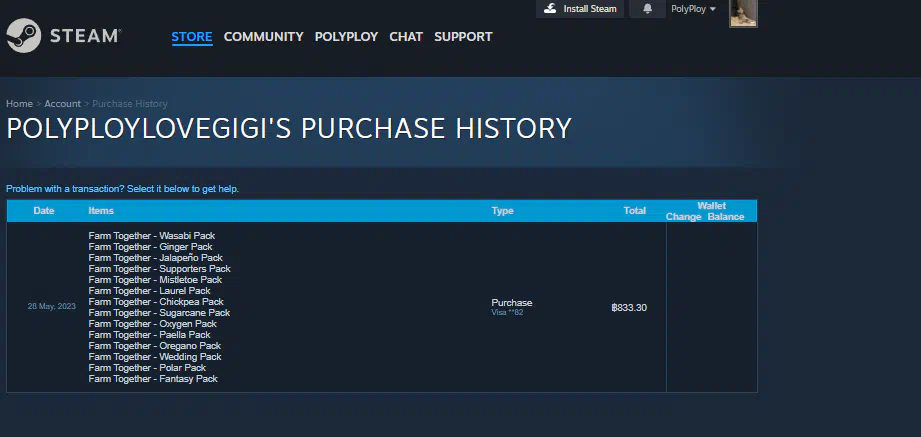Click the Total column header

click(634, 211)
